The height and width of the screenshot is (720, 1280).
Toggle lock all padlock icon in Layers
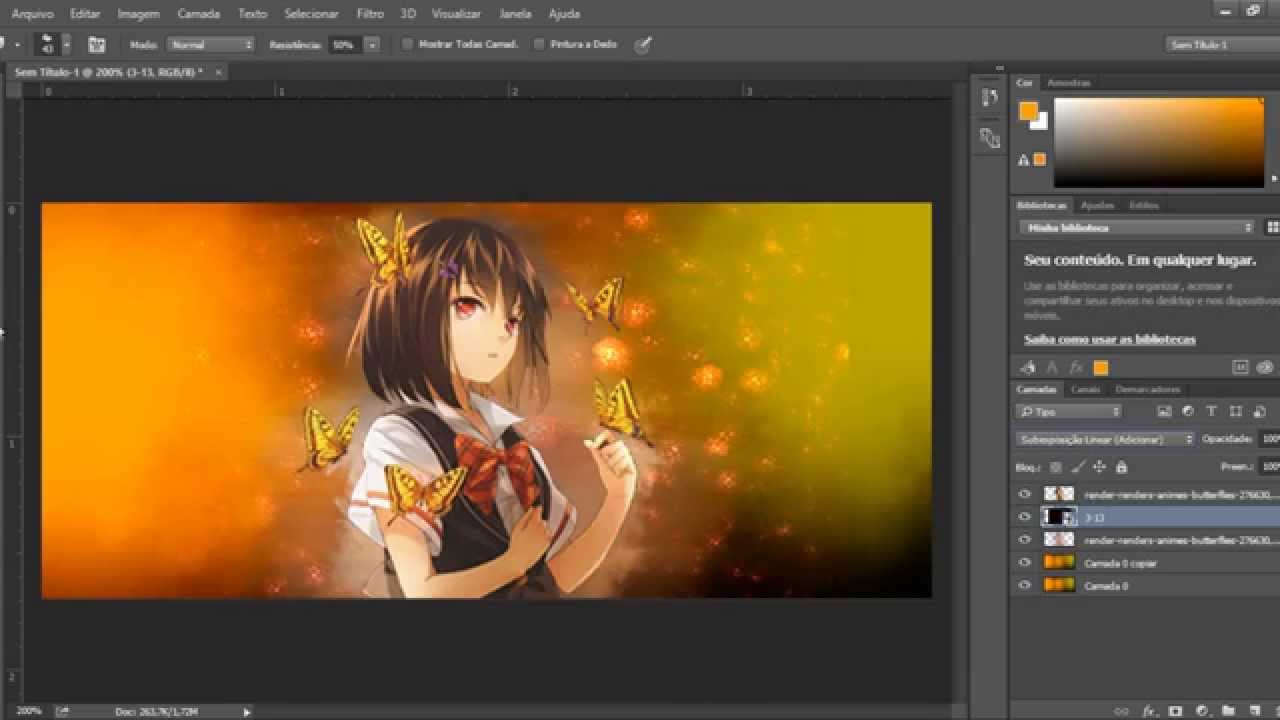1121,467
